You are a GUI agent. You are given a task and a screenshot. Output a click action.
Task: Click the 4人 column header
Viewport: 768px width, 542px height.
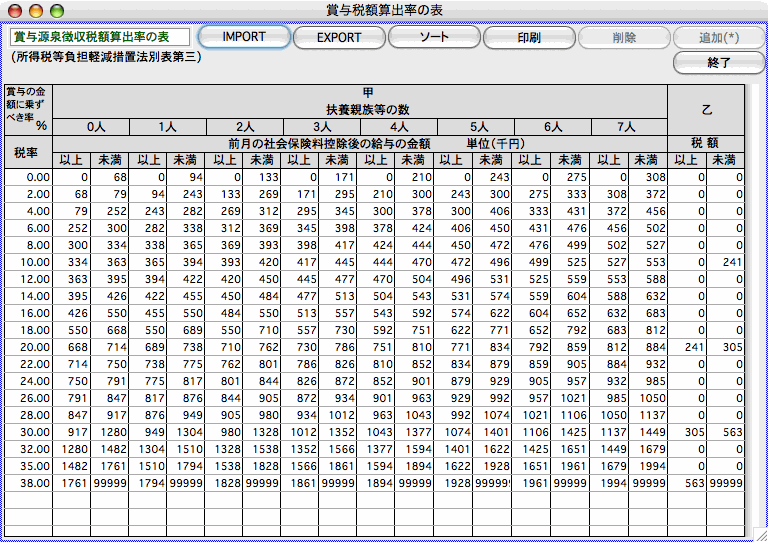(x=399, y=127)
